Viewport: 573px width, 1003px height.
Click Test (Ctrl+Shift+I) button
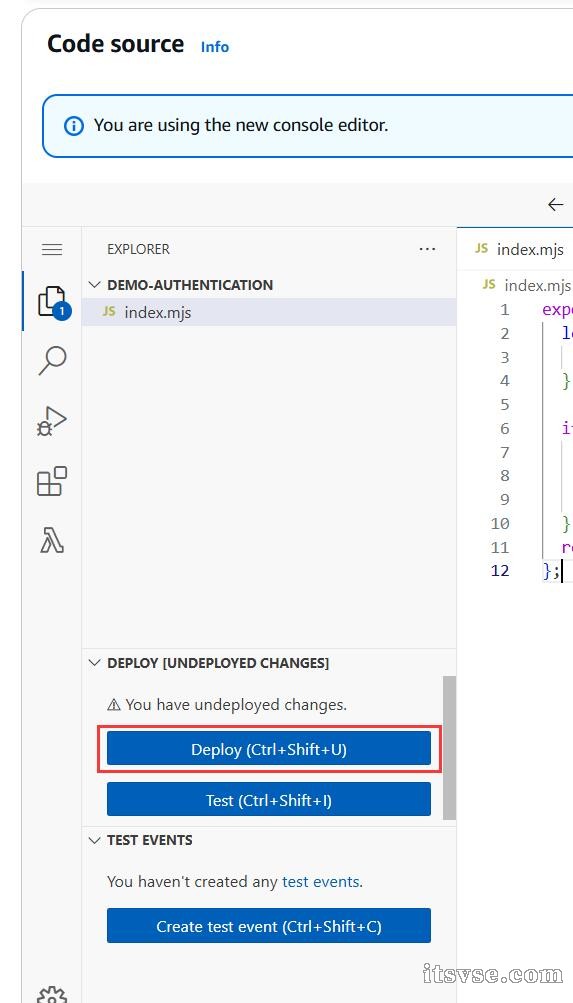click(x=269, y=800)
